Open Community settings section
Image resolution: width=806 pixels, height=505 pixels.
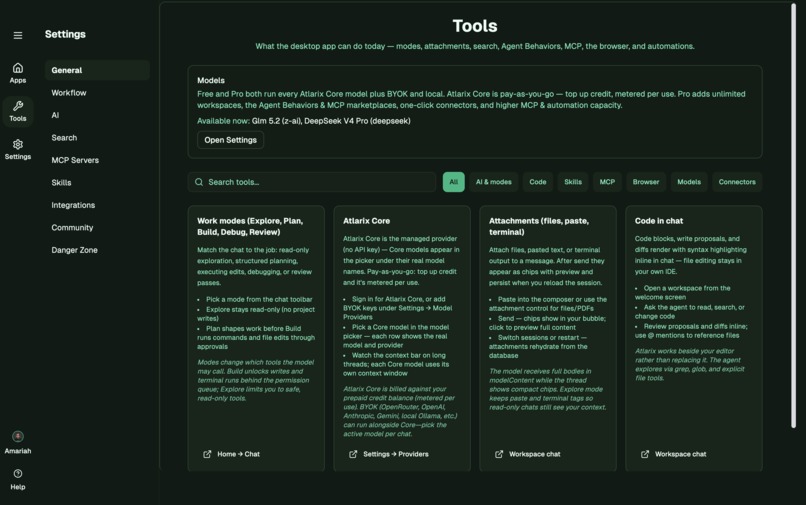click(x=97, y=227)
